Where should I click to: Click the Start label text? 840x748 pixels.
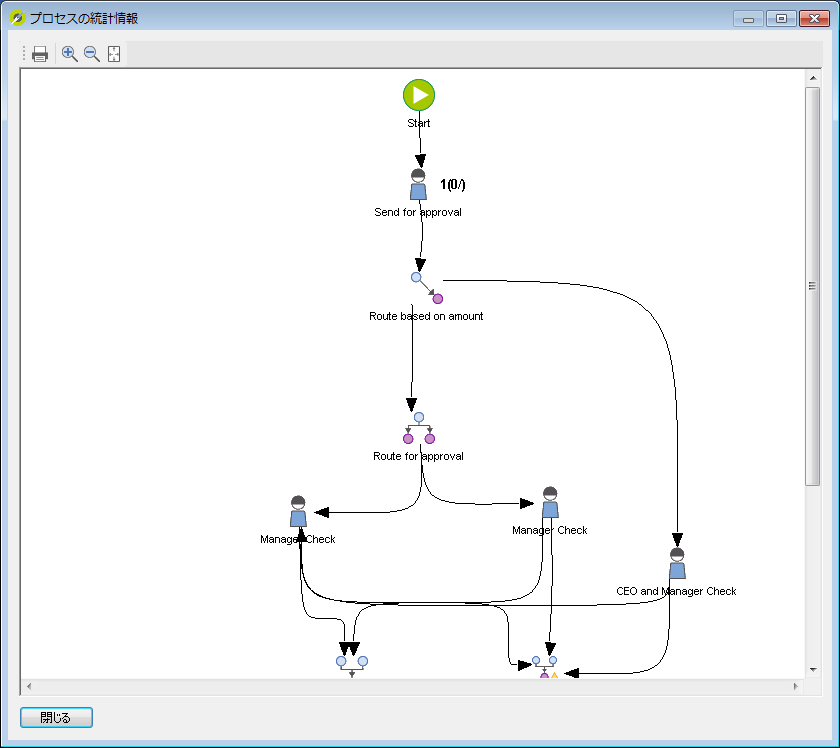pyautogui.click(x=418, y=123)
